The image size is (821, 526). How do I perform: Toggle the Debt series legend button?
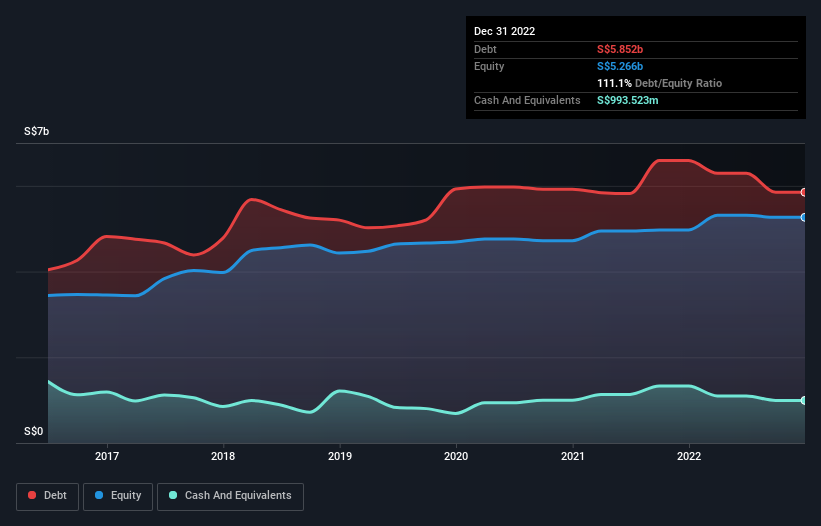48,496
